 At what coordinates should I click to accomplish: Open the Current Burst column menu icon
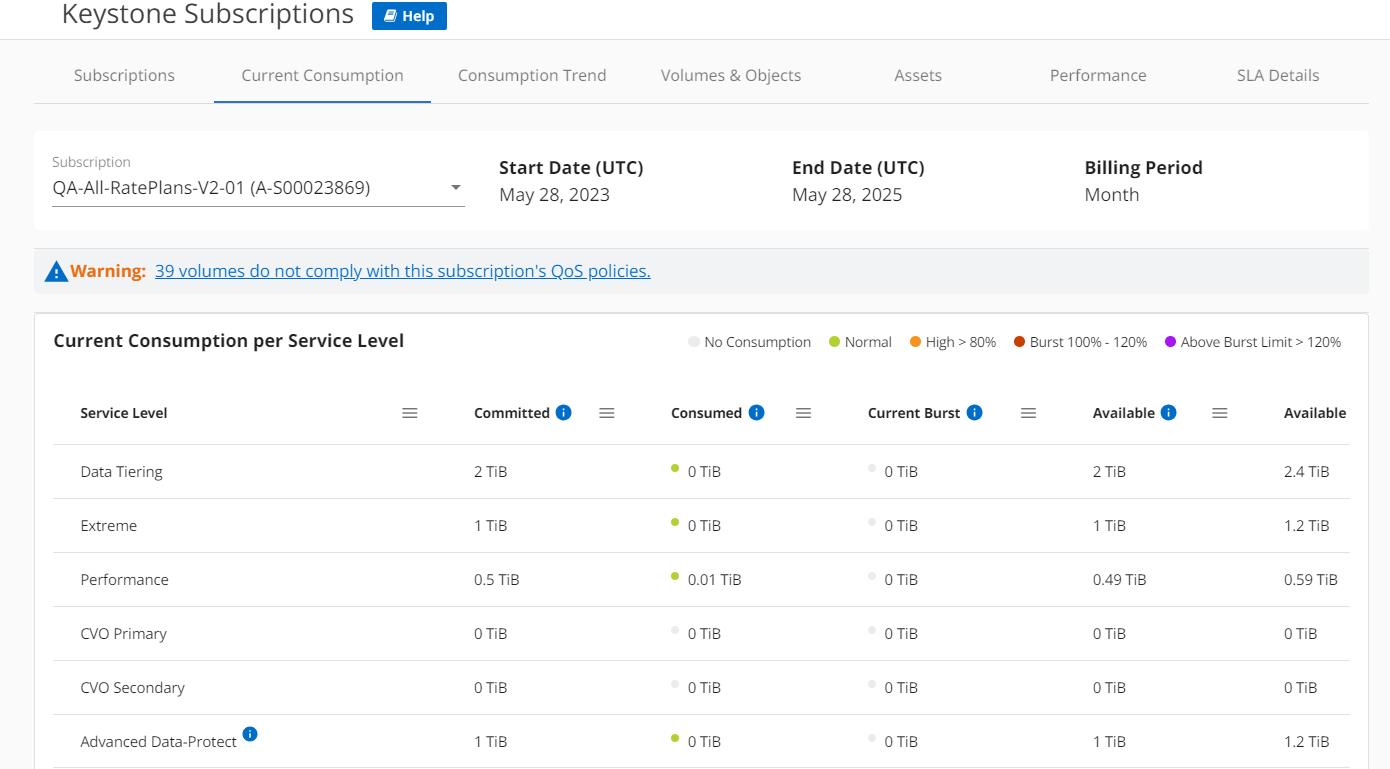click(1029, 413)
